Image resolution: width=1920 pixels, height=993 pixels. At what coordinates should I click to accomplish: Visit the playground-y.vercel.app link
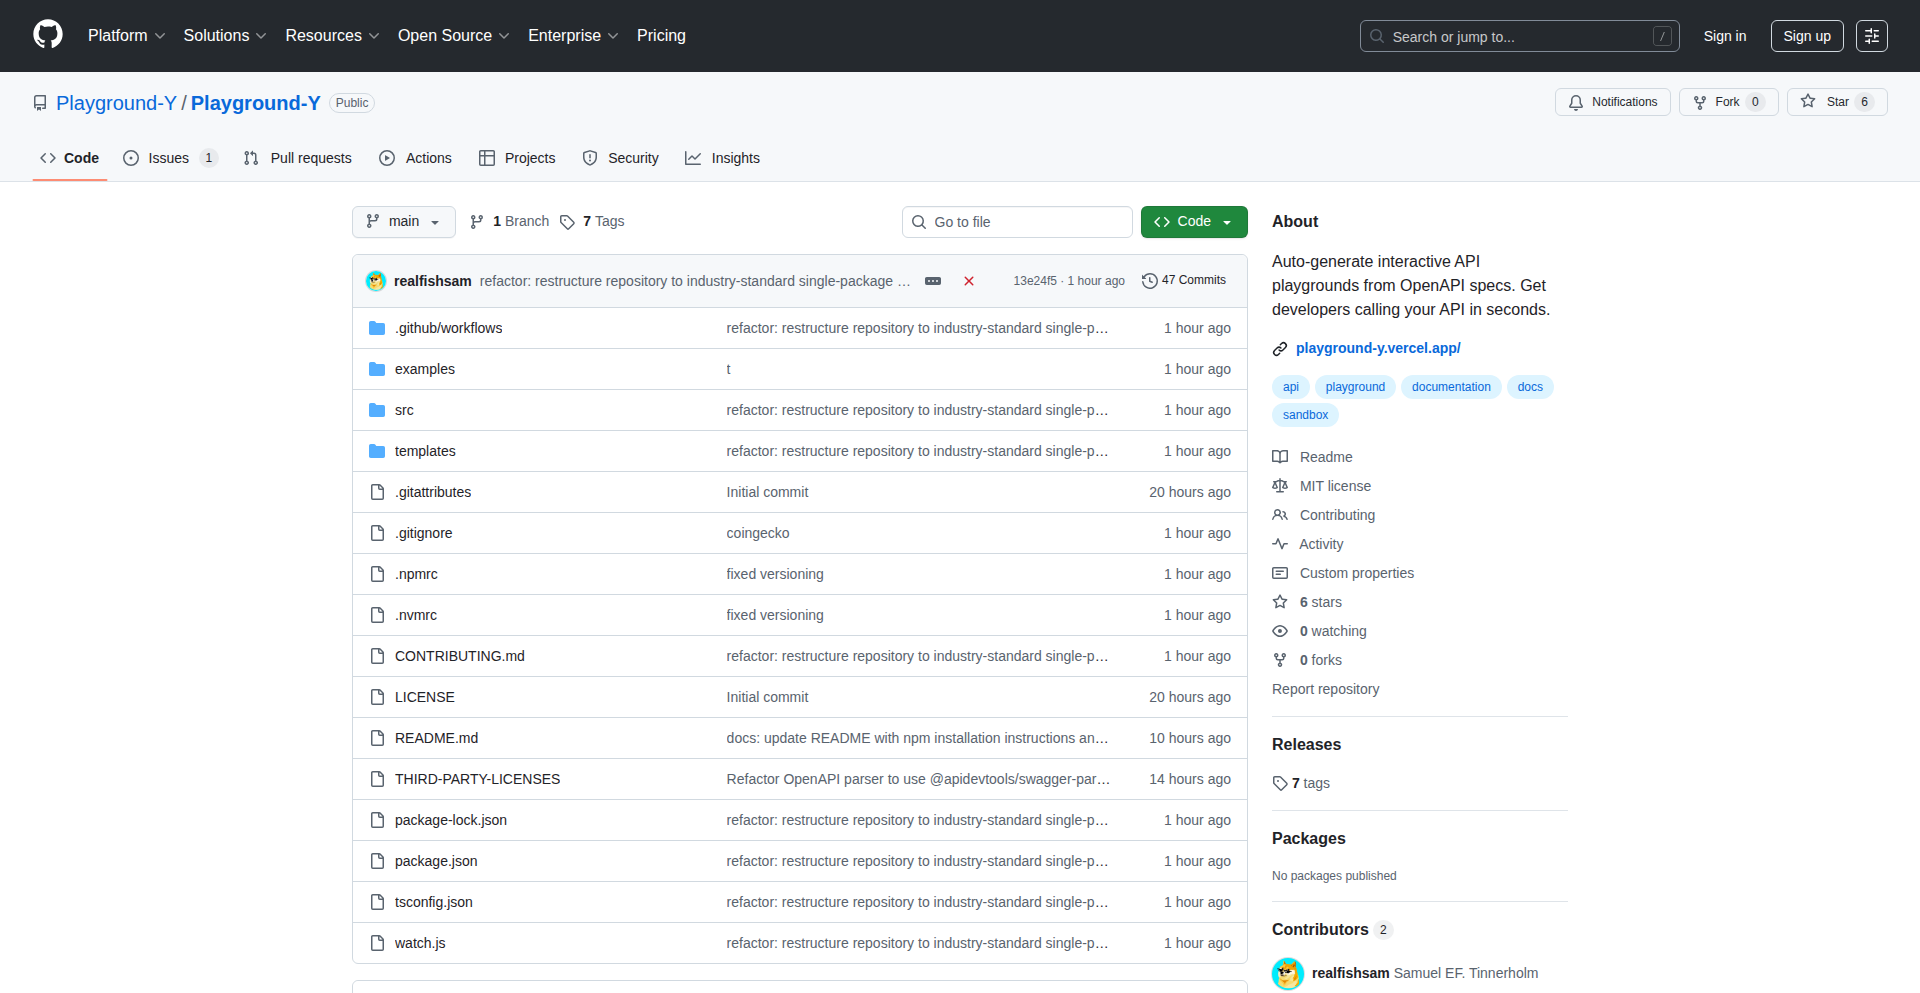click(x=1378, y=348)
